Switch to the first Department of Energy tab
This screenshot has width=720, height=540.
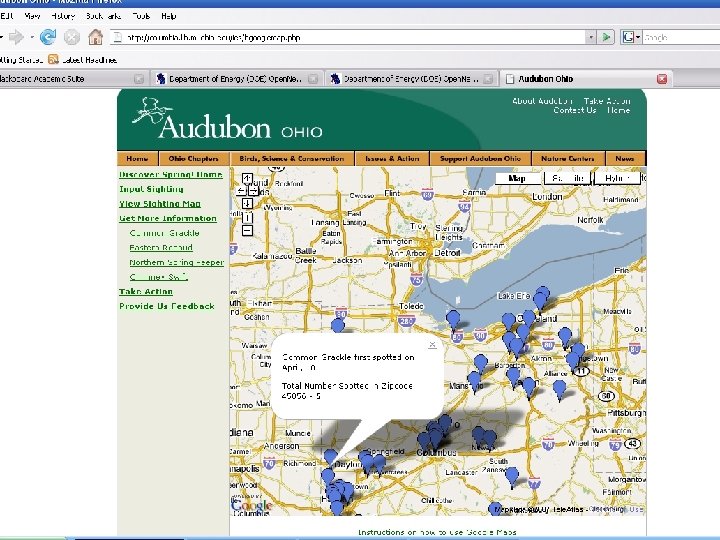(x=236, y=79)
